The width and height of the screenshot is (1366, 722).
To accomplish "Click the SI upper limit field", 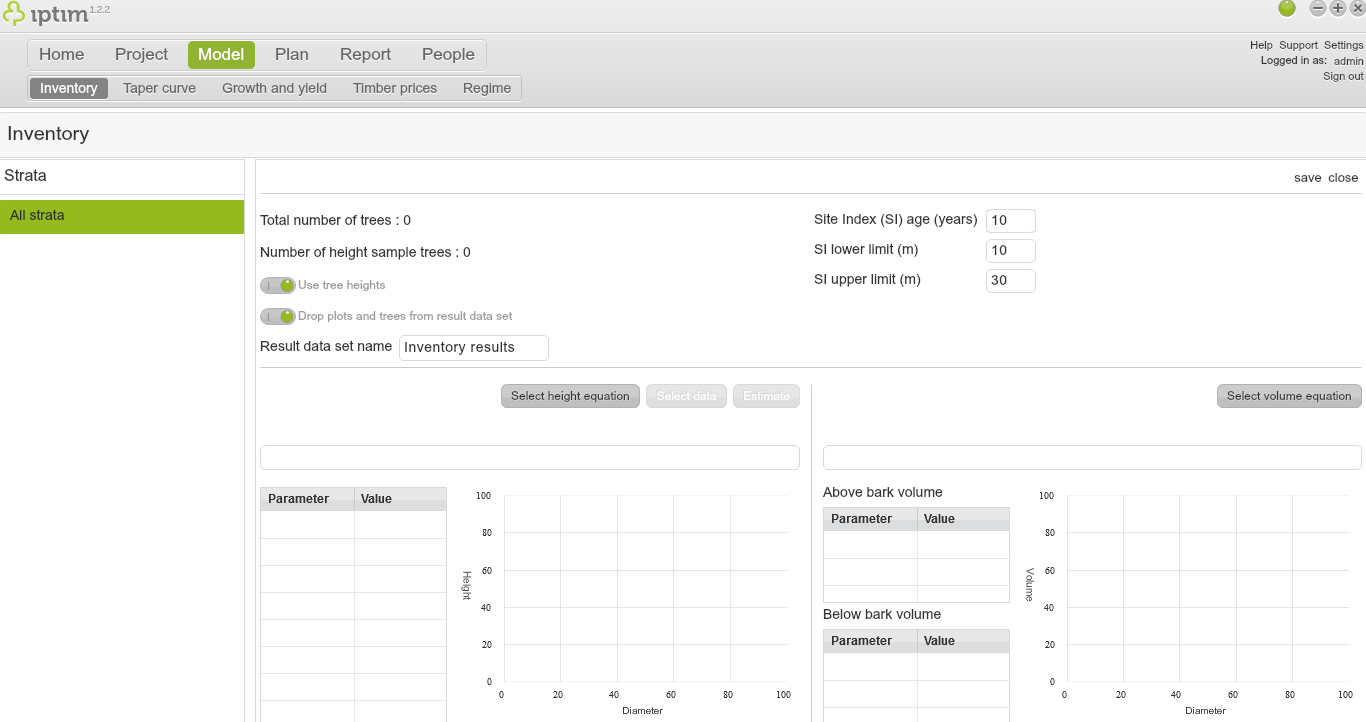I will [x=1010, y=281].
